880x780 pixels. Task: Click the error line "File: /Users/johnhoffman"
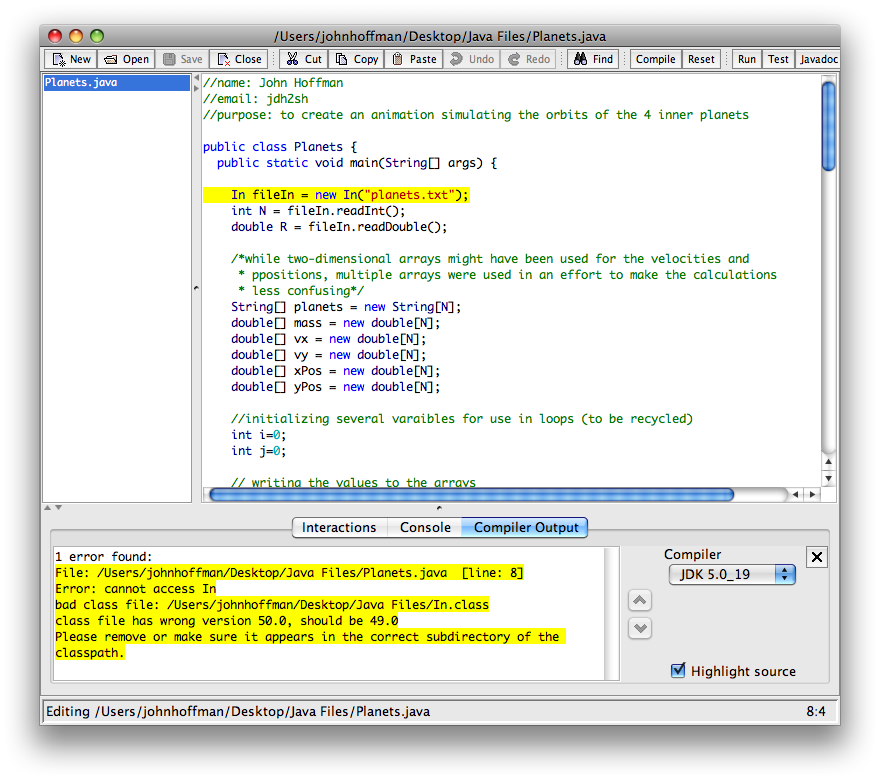tap(289, 573)
